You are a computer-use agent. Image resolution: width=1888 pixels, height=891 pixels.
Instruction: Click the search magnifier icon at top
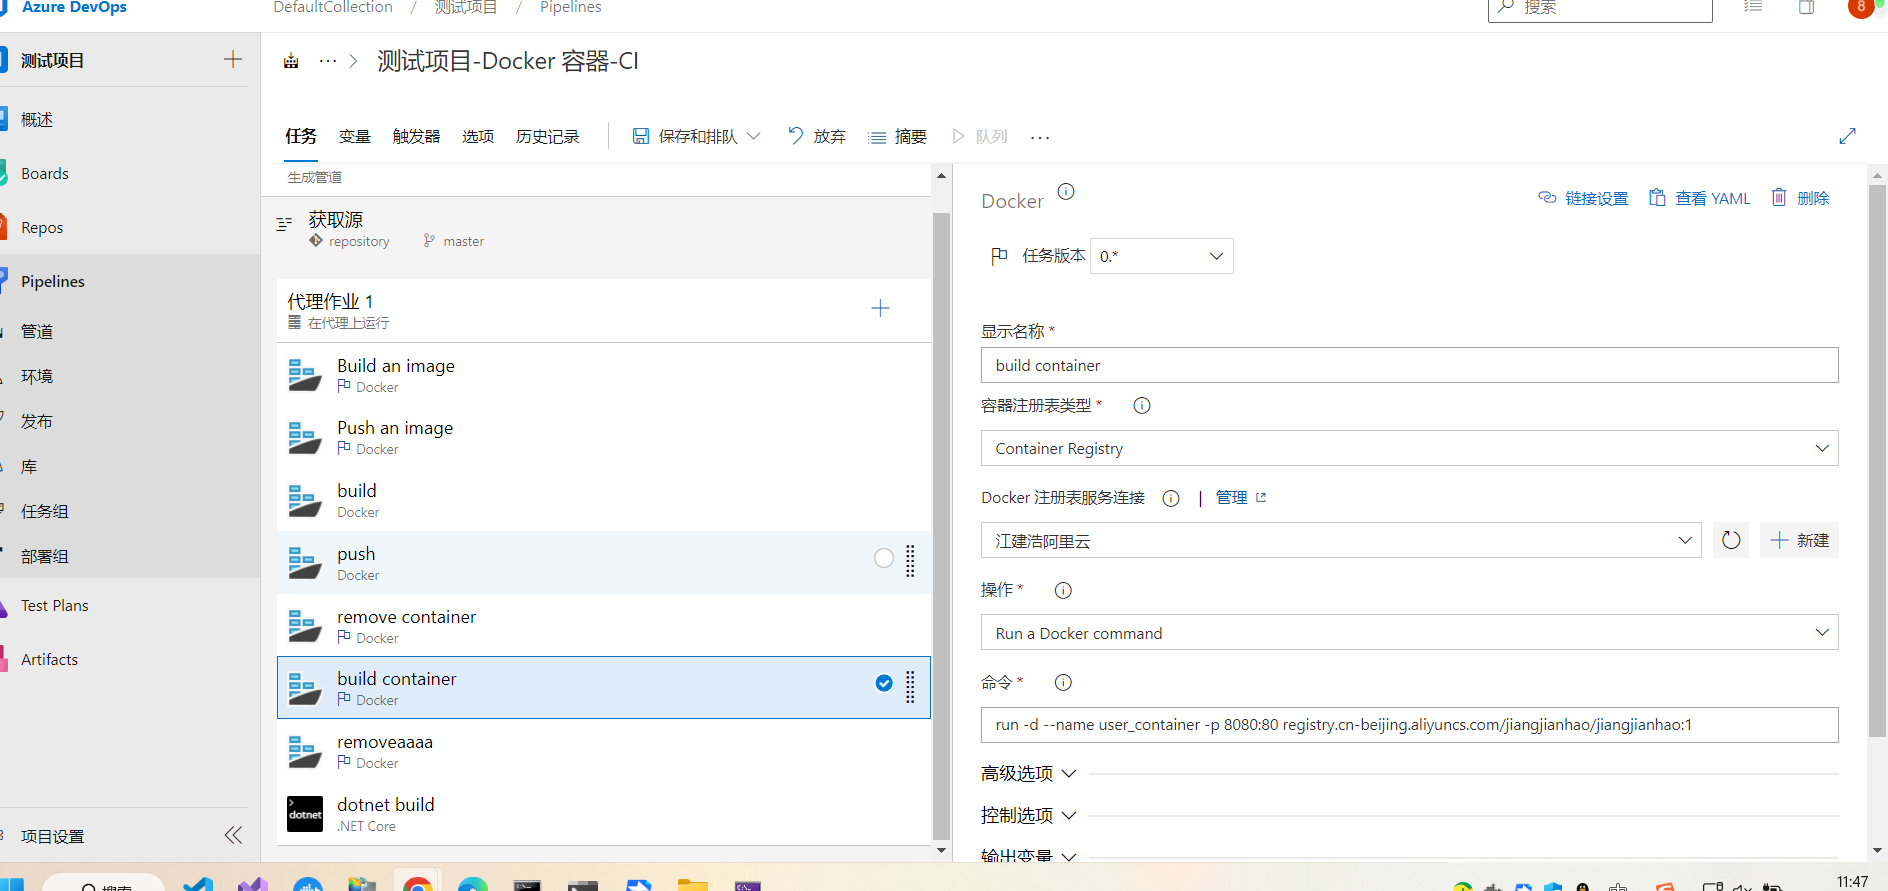[1505, 7]
